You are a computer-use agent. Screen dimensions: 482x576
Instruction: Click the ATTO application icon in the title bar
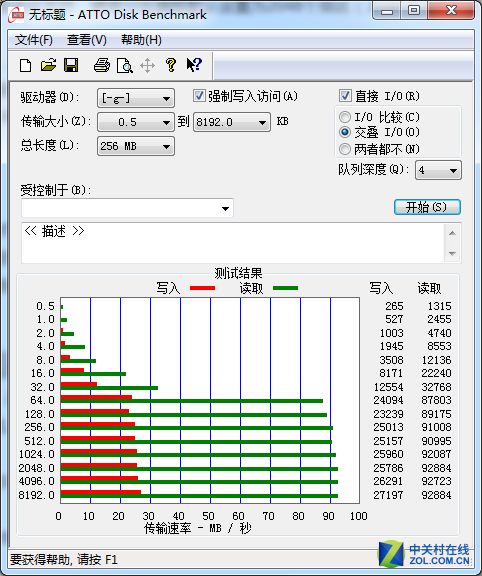coord(16,15)
